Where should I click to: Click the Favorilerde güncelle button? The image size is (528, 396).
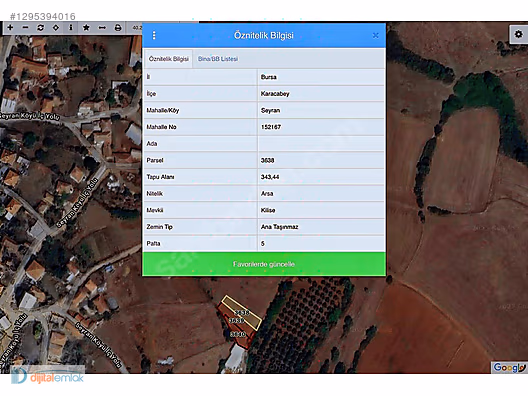click(264, 264)
